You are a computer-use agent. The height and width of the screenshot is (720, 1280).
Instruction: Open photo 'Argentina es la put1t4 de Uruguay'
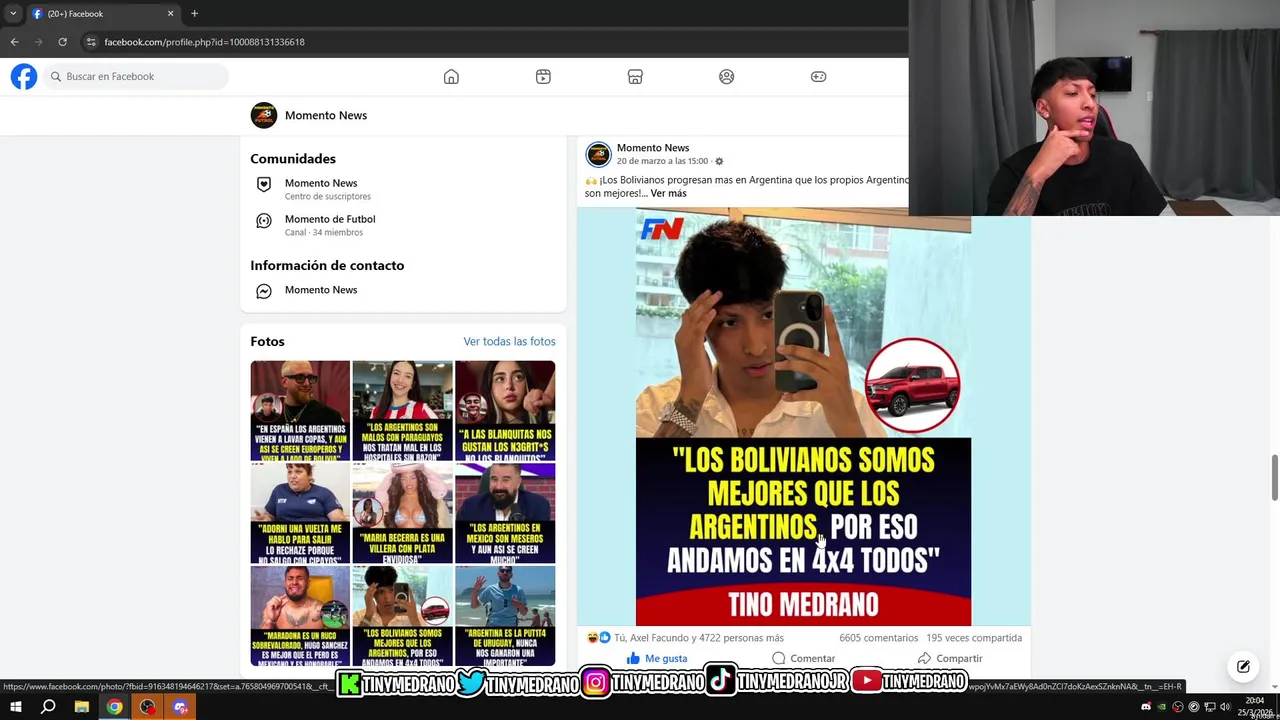505,616
